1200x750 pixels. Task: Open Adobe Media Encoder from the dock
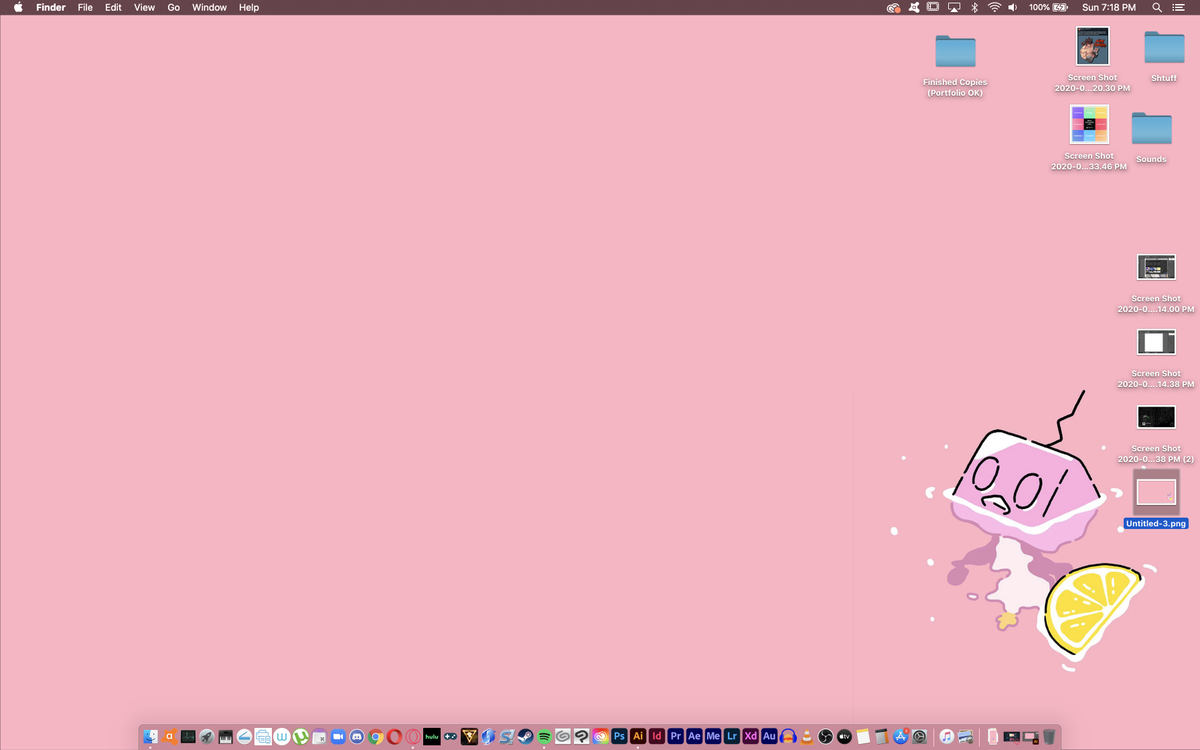click(713, 737)
